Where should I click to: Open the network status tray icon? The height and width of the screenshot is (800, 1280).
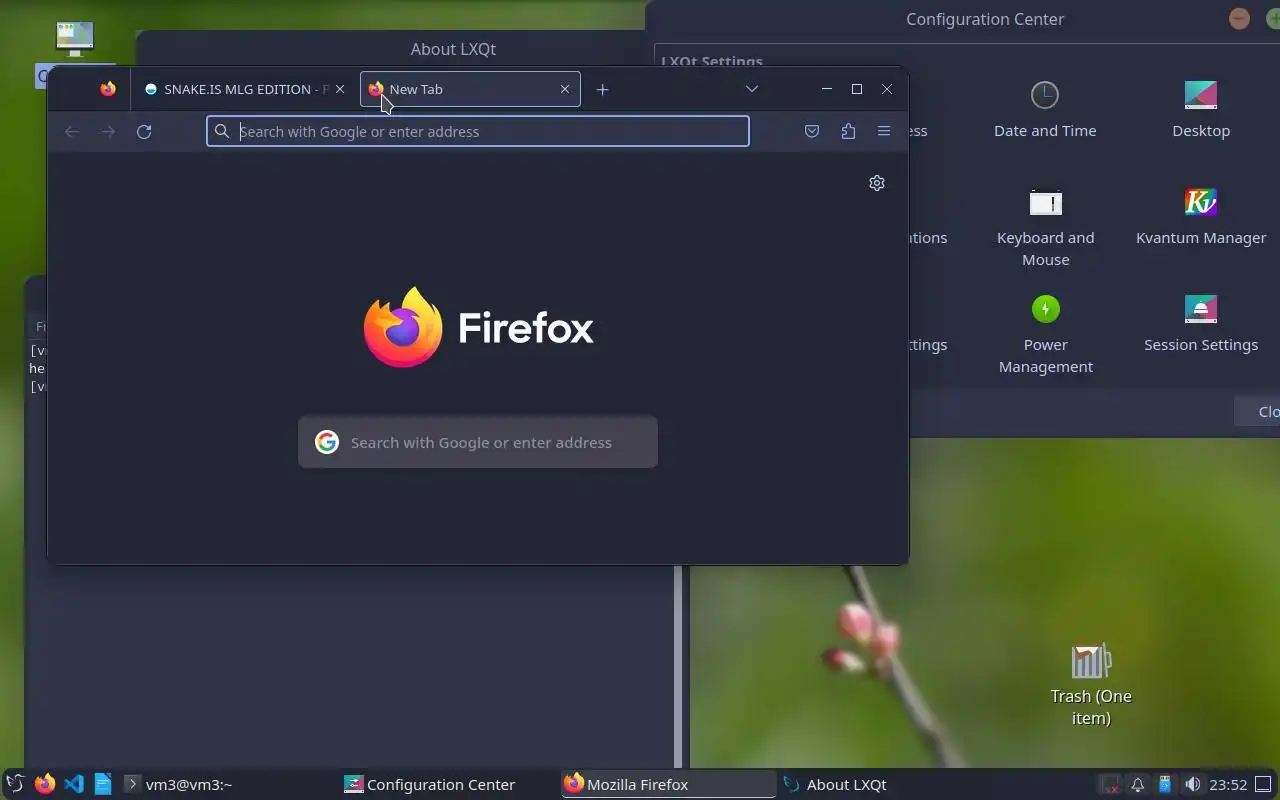[x=1110, y=784]
